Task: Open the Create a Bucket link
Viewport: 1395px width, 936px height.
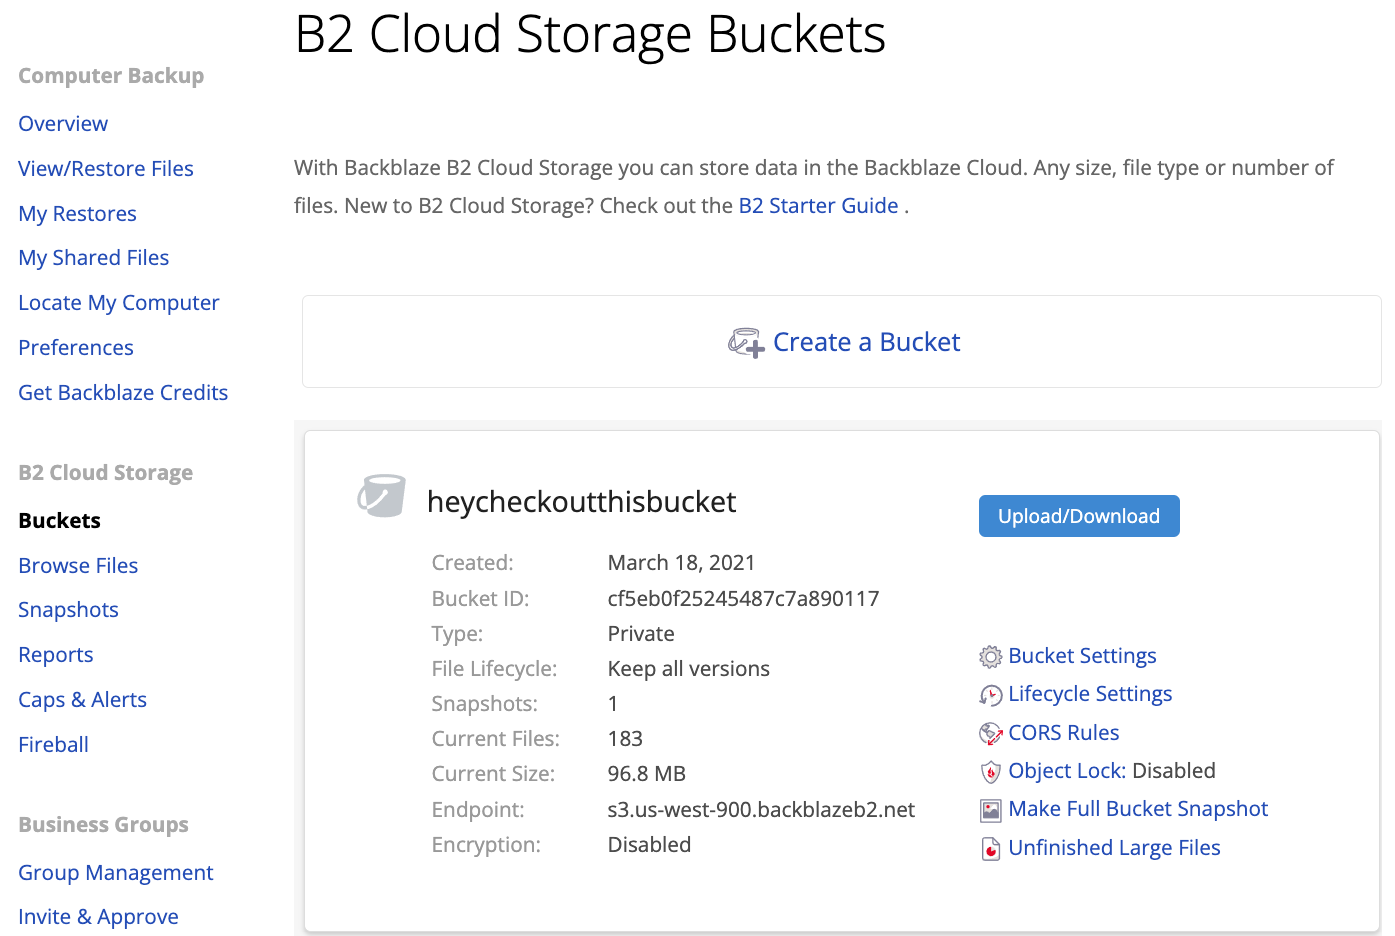Action: coord(866,342)
